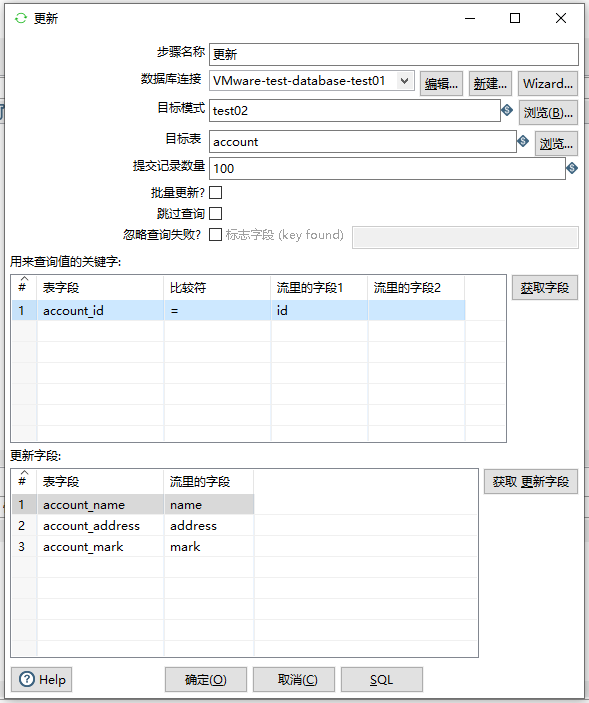Screen dimensions: 589x703
Task: Enable the 批量更新 checkbox
Action: 216,193
